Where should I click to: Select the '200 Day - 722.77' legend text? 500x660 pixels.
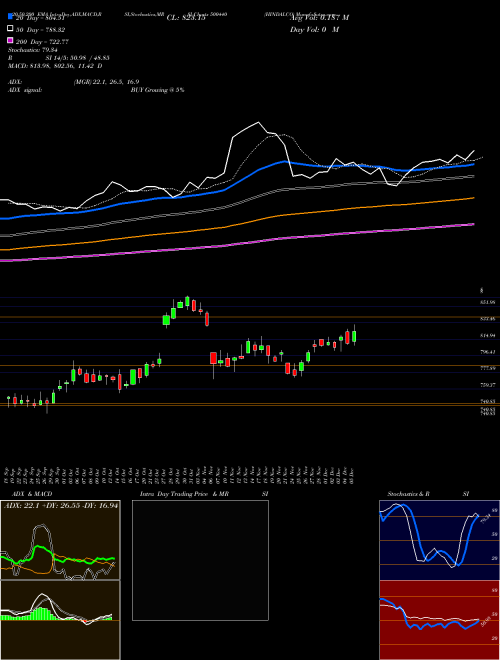43,42
